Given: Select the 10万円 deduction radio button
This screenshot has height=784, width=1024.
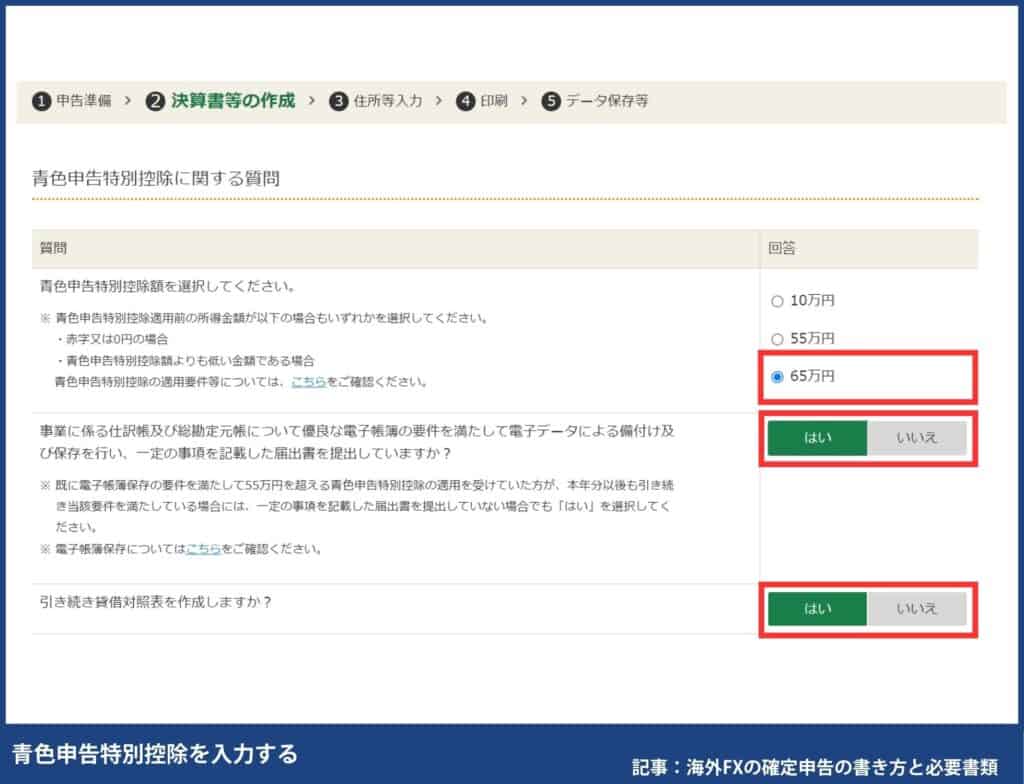Looking at the screenshot, I should pos(777,301).
